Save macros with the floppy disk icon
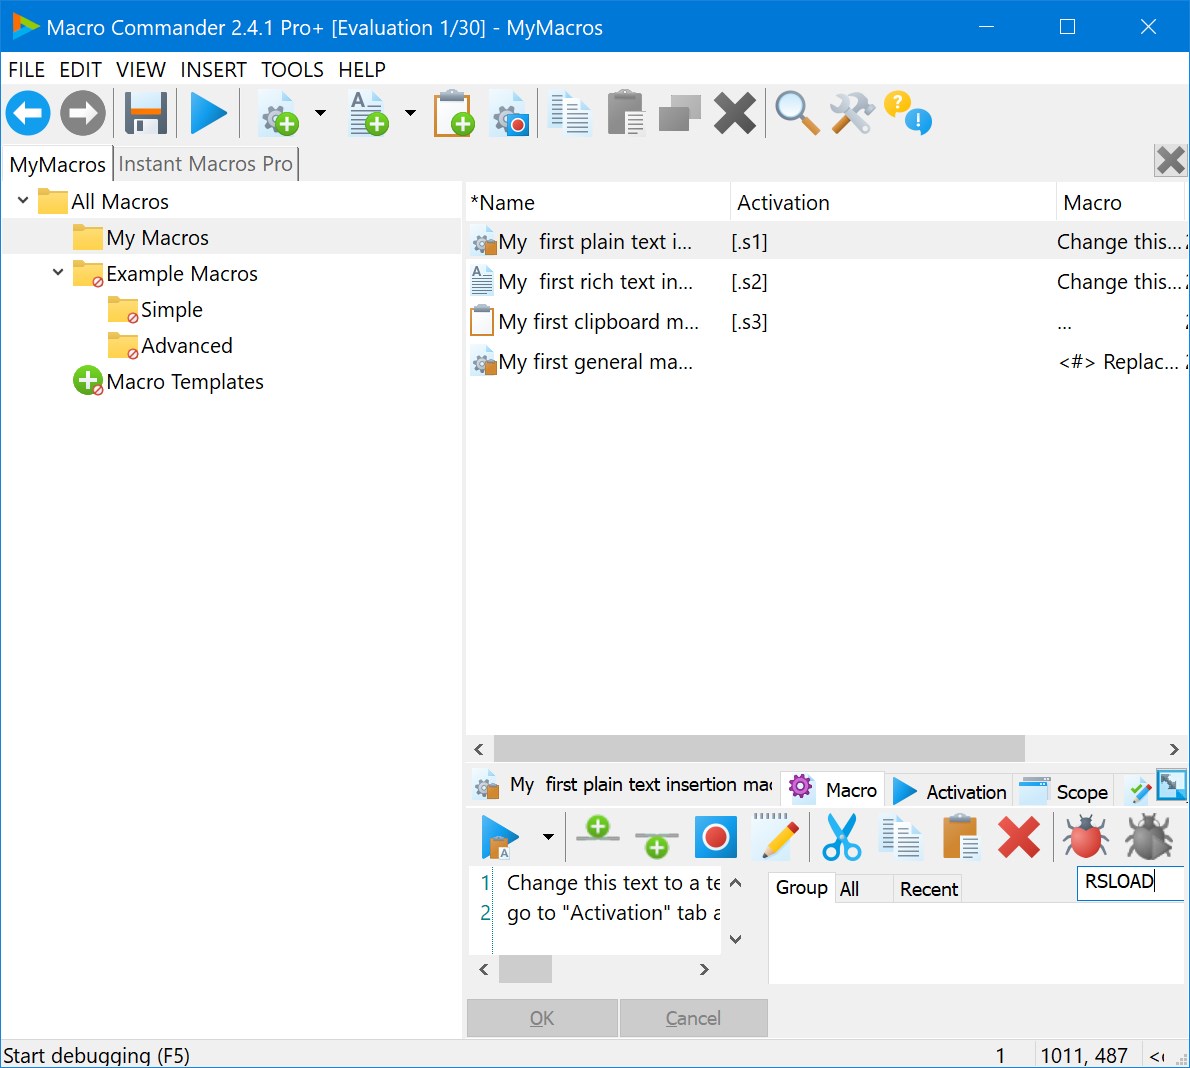 pos(146,113)
